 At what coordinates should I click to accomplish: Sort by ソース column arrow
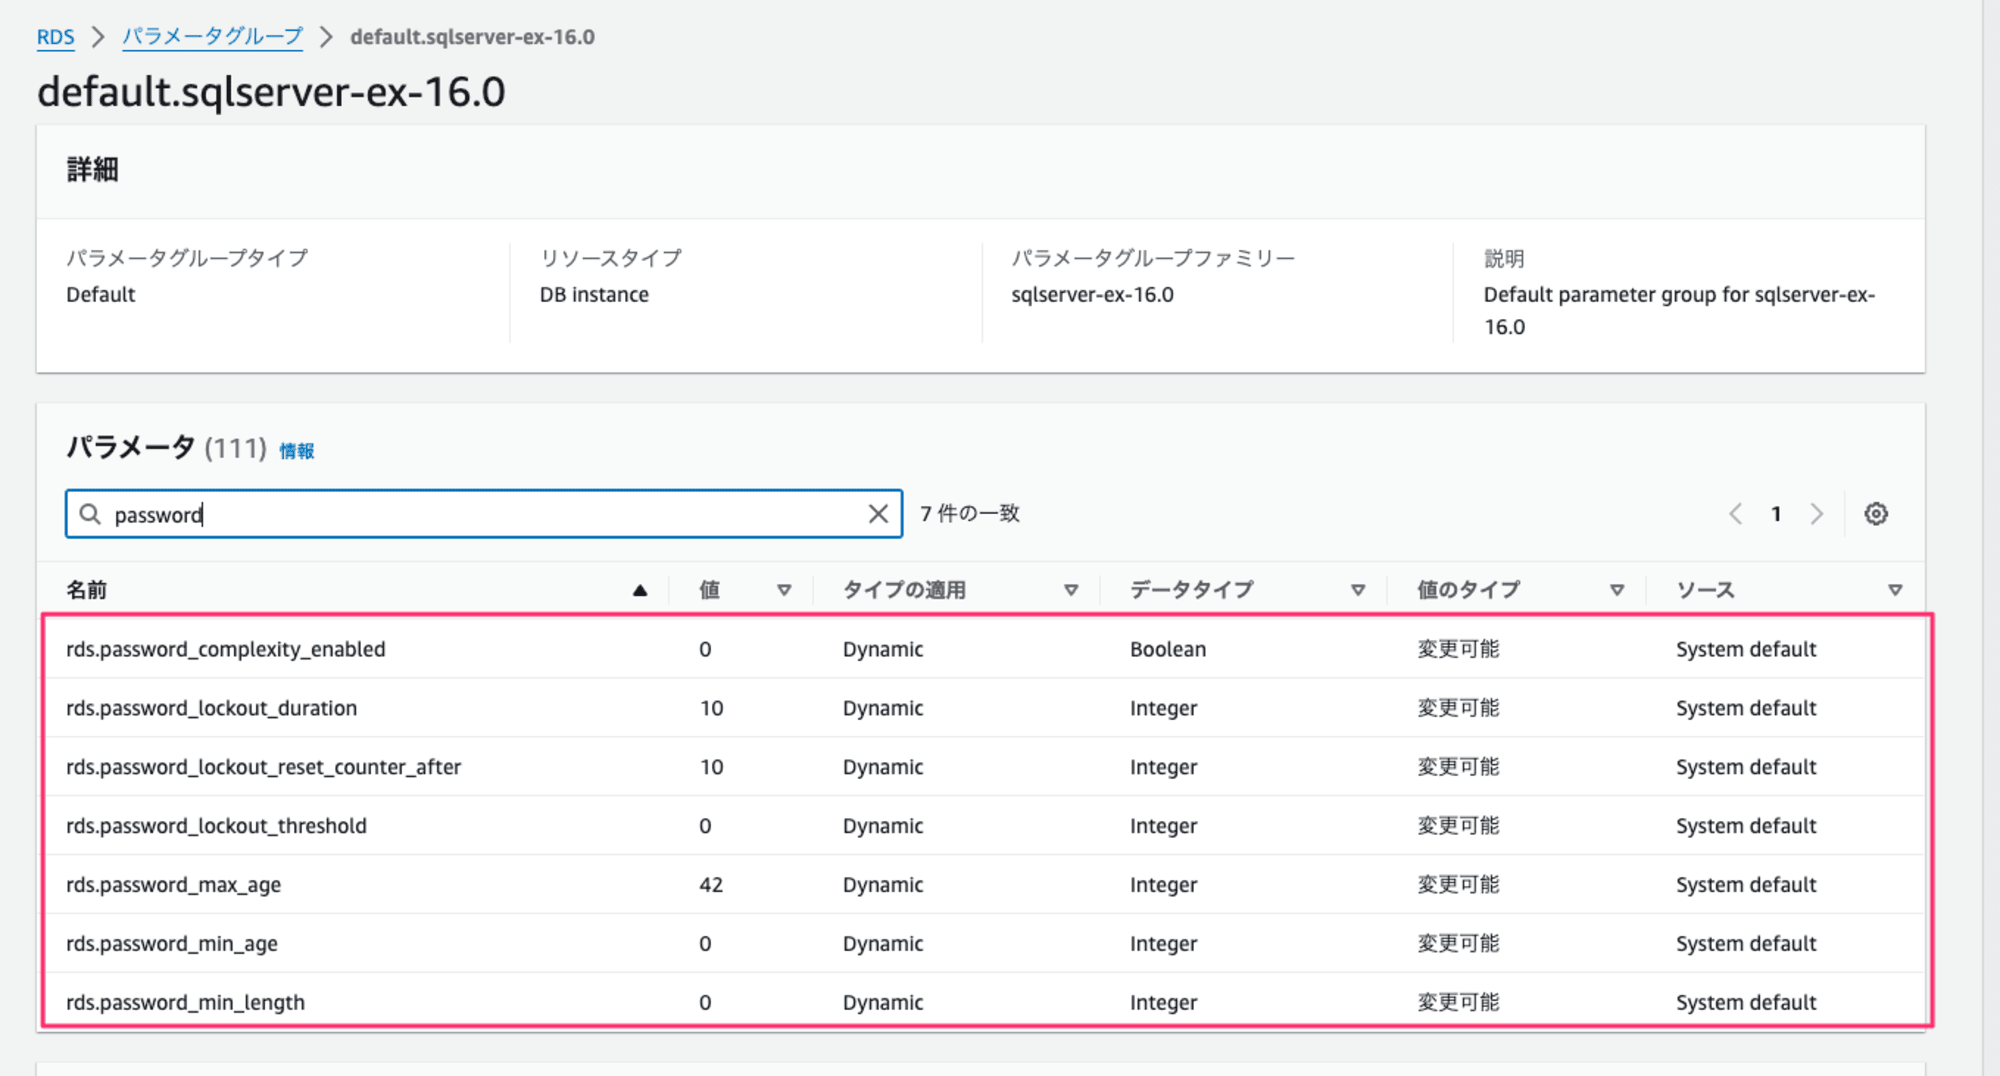click(1895, 591)
